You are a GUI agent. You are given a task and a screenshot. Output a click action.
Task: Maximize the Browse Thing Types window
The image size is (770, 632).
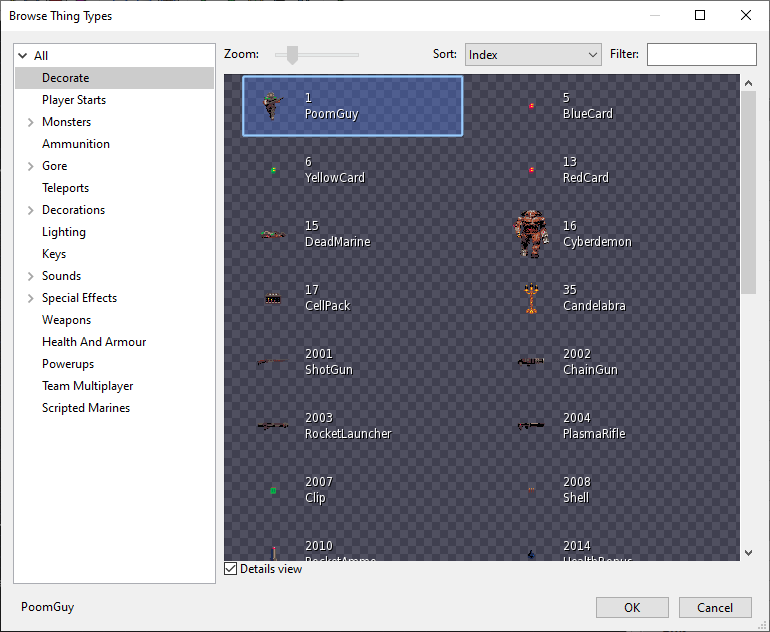[x=700, y=15]
